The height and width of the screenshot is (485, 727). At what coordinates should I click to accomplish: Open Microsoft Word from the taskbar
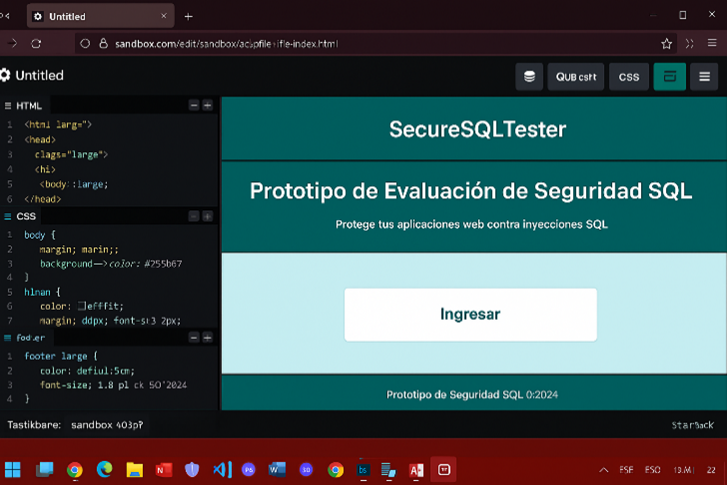coord(277,469)
